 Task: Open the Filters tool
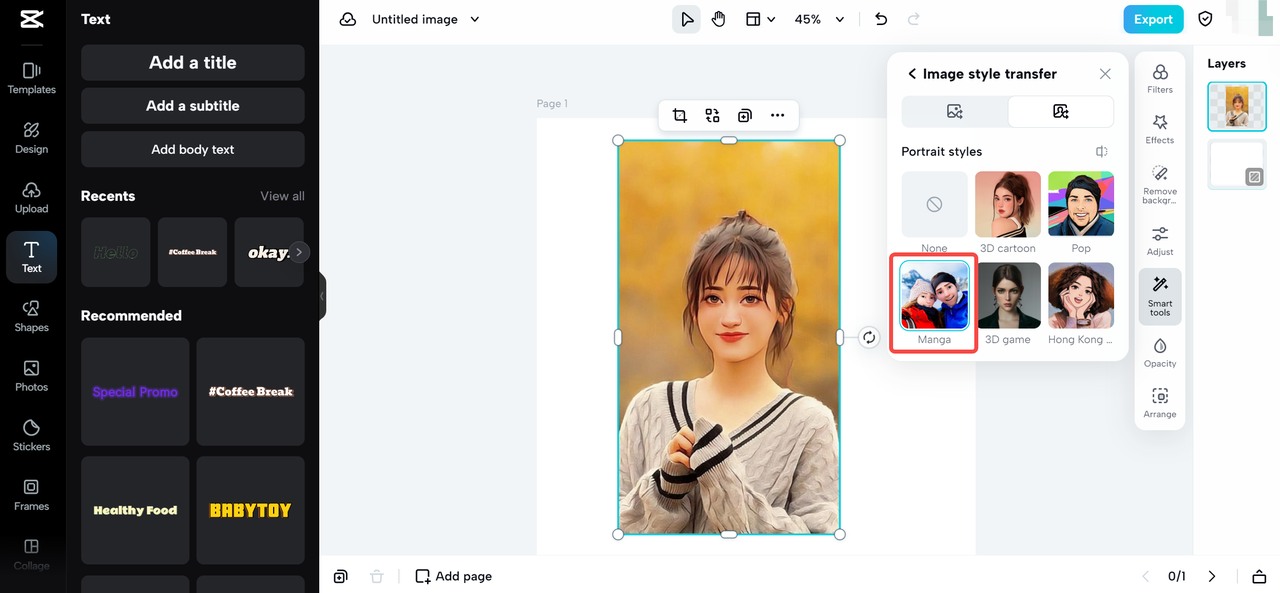[1160, 79]
